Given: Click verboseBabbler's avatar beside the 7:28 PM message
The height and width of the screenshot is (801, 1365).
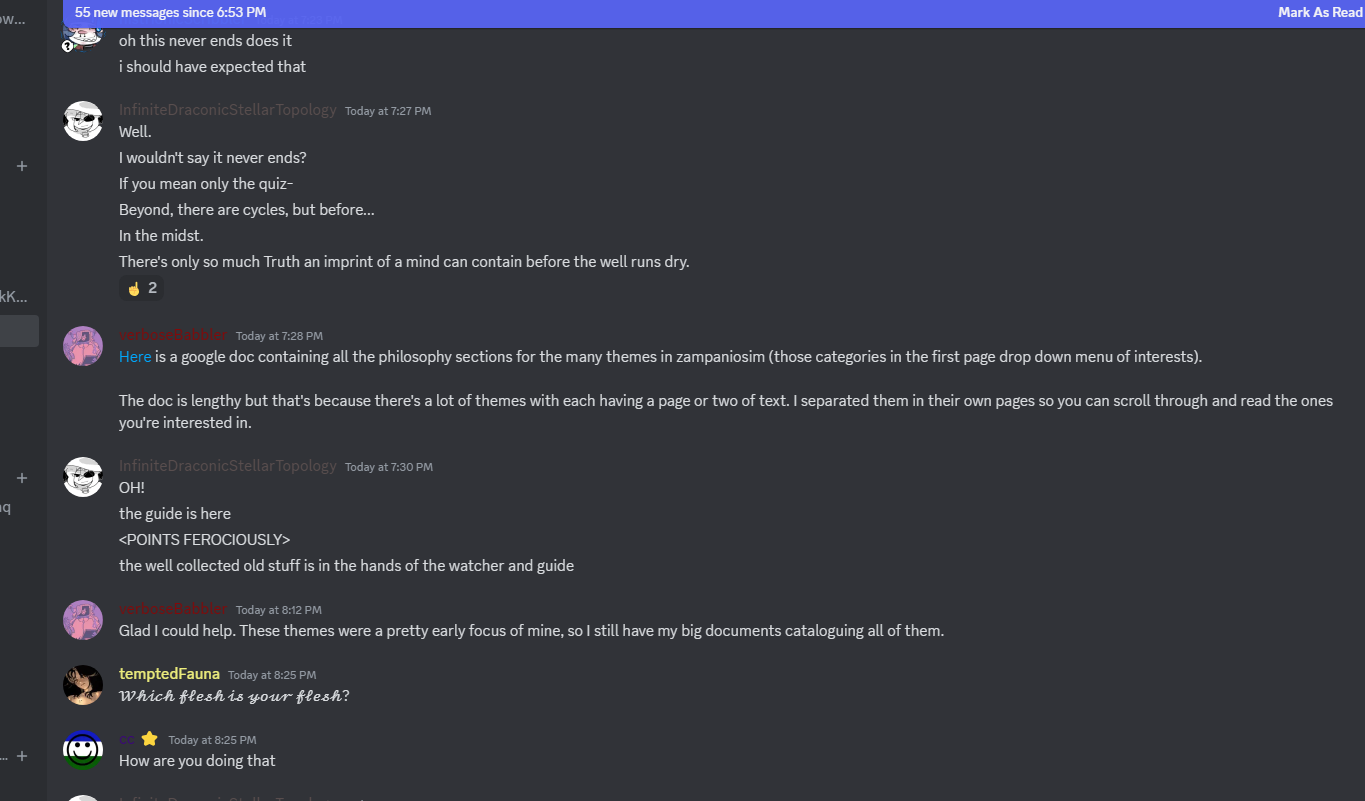Looking at the screenshot, I should point(83,346).
